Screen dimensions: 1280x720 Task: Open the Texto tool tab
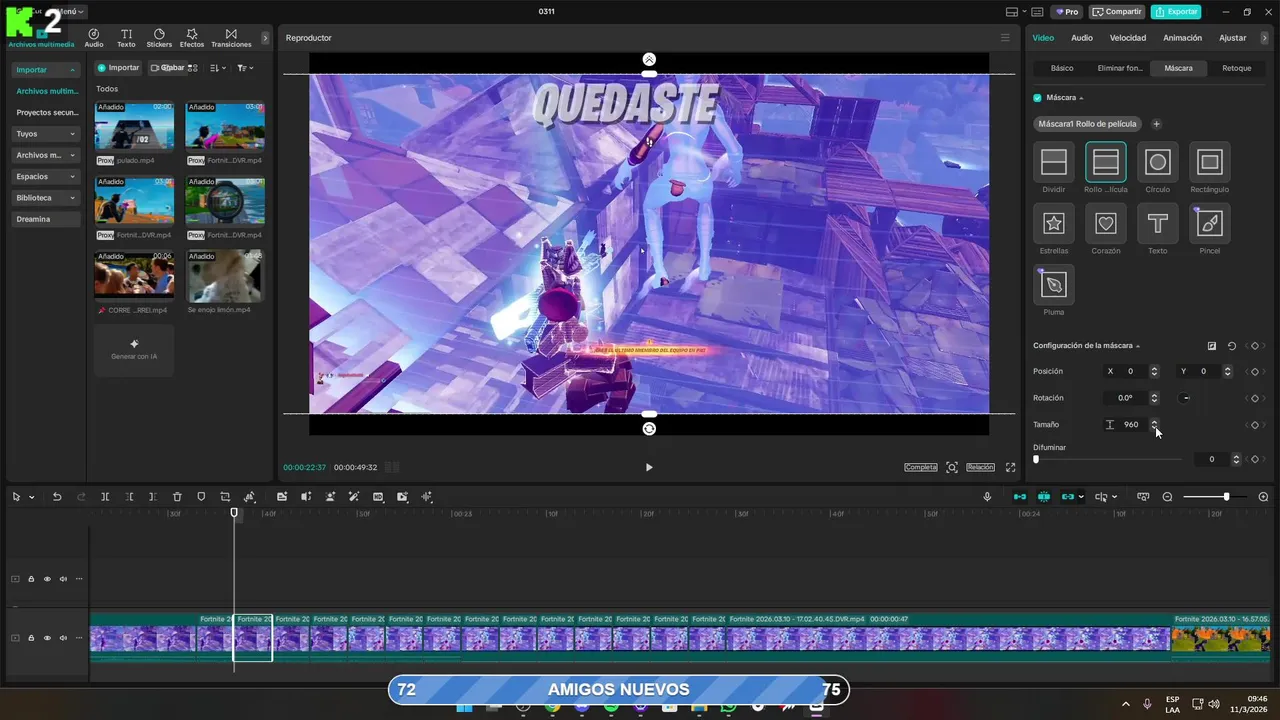point(126,38)
